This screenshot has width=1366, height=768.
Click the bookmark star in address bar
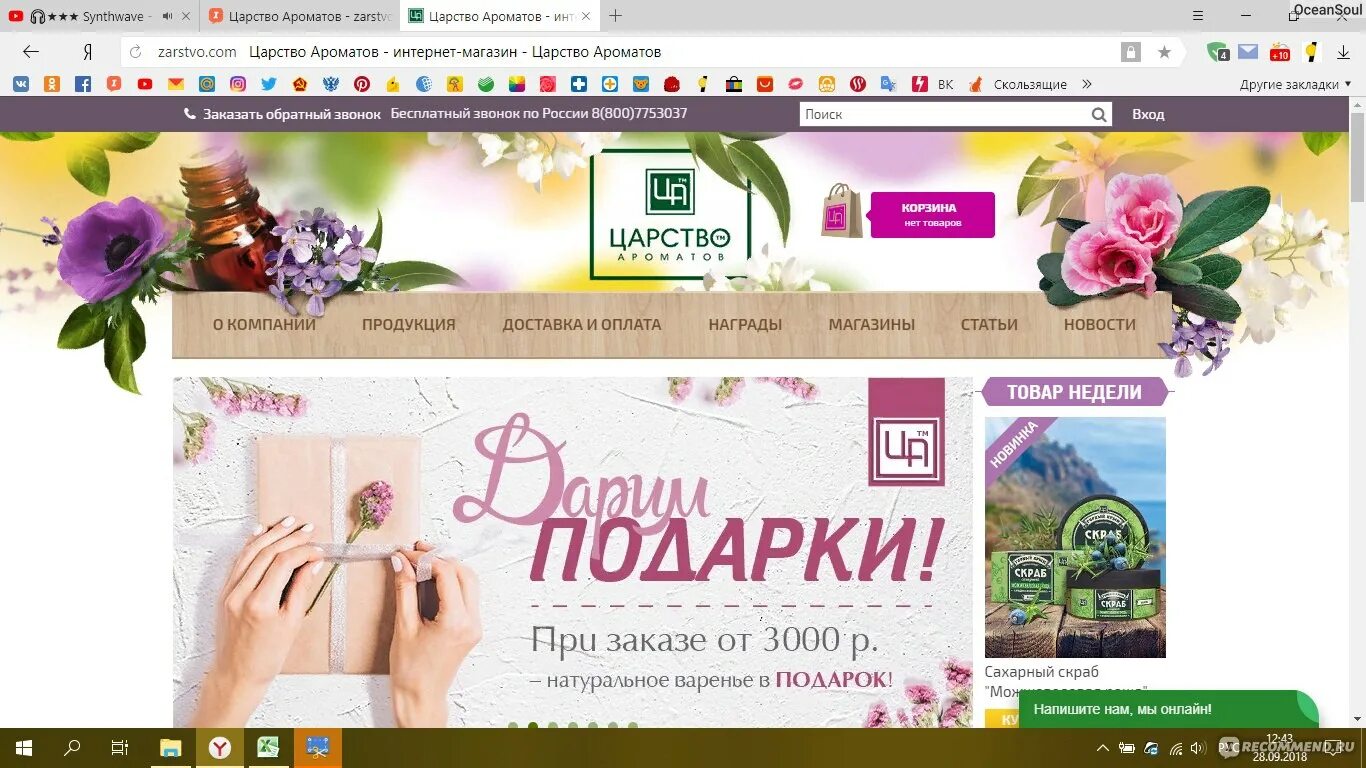pyautogui.click(x=1164, y=52)
